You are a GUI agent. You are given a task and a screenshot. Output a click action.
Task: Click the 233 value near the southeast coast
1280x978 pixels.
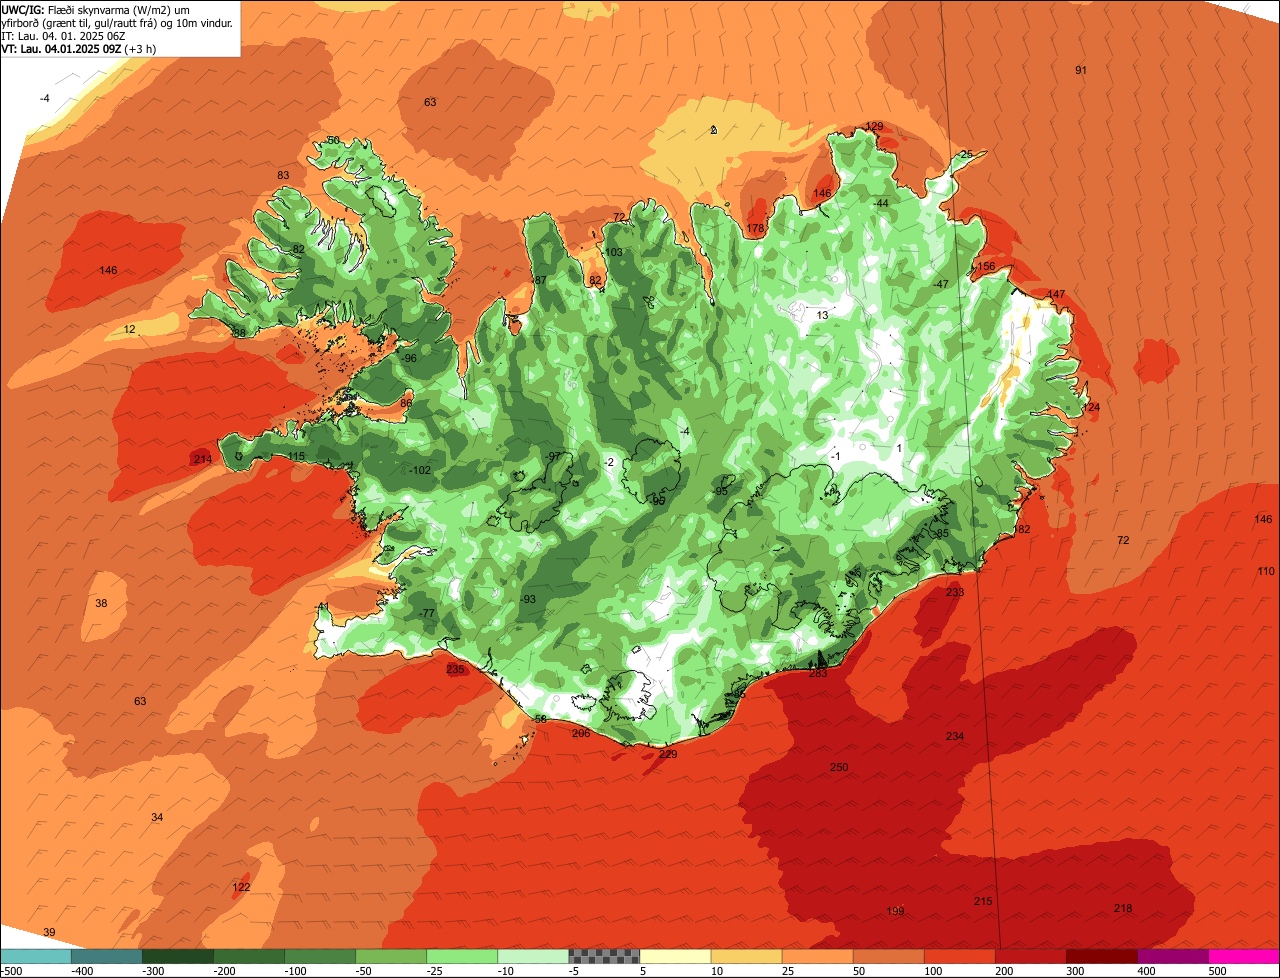point(955,592)
